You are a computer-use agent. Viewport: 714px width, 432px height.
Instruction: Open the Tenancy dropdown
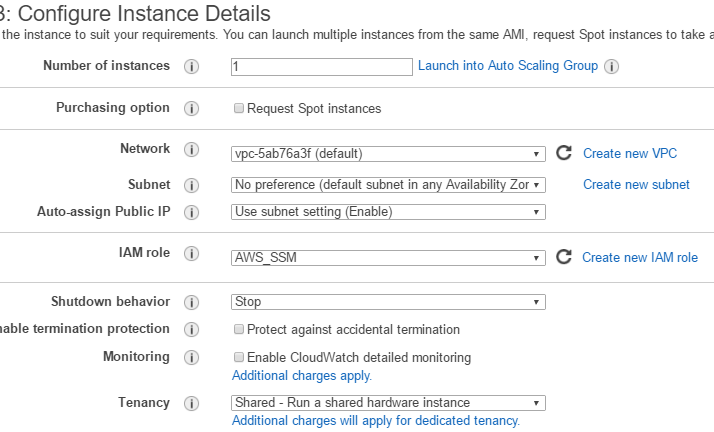[x=388, y=403]
